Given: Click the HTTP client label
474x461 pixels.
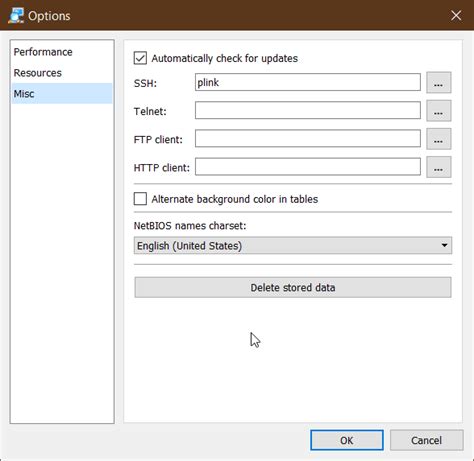Looking at the screenshot, I should coord(162,168).
